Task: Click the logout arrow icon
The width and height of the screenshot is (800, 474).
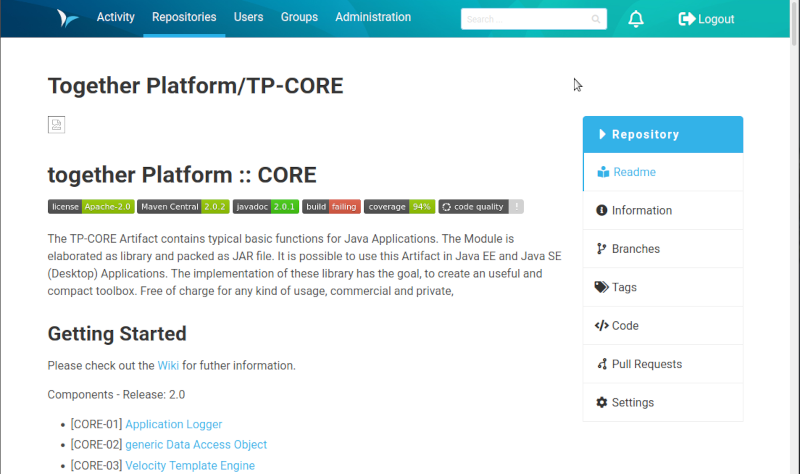Action: coord(687,19)
